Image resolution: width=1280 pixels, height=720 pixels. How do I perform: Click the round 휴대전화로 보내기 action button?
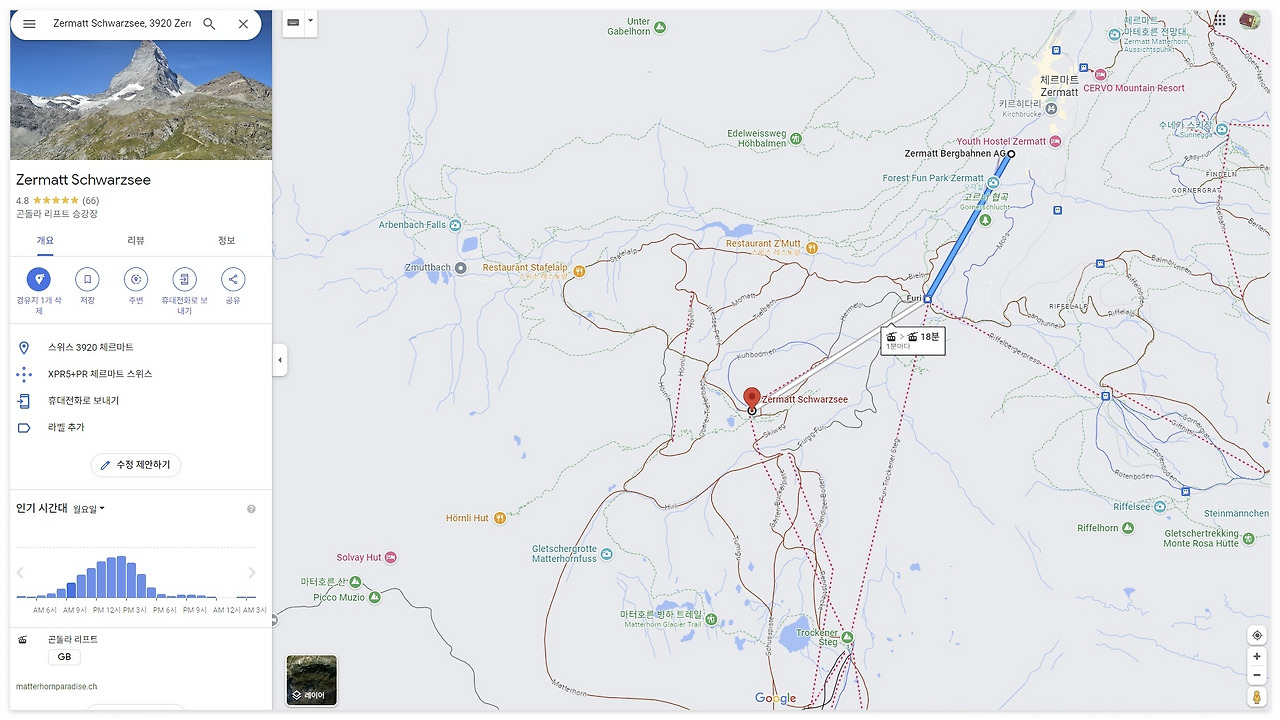[x=184, y=279]
